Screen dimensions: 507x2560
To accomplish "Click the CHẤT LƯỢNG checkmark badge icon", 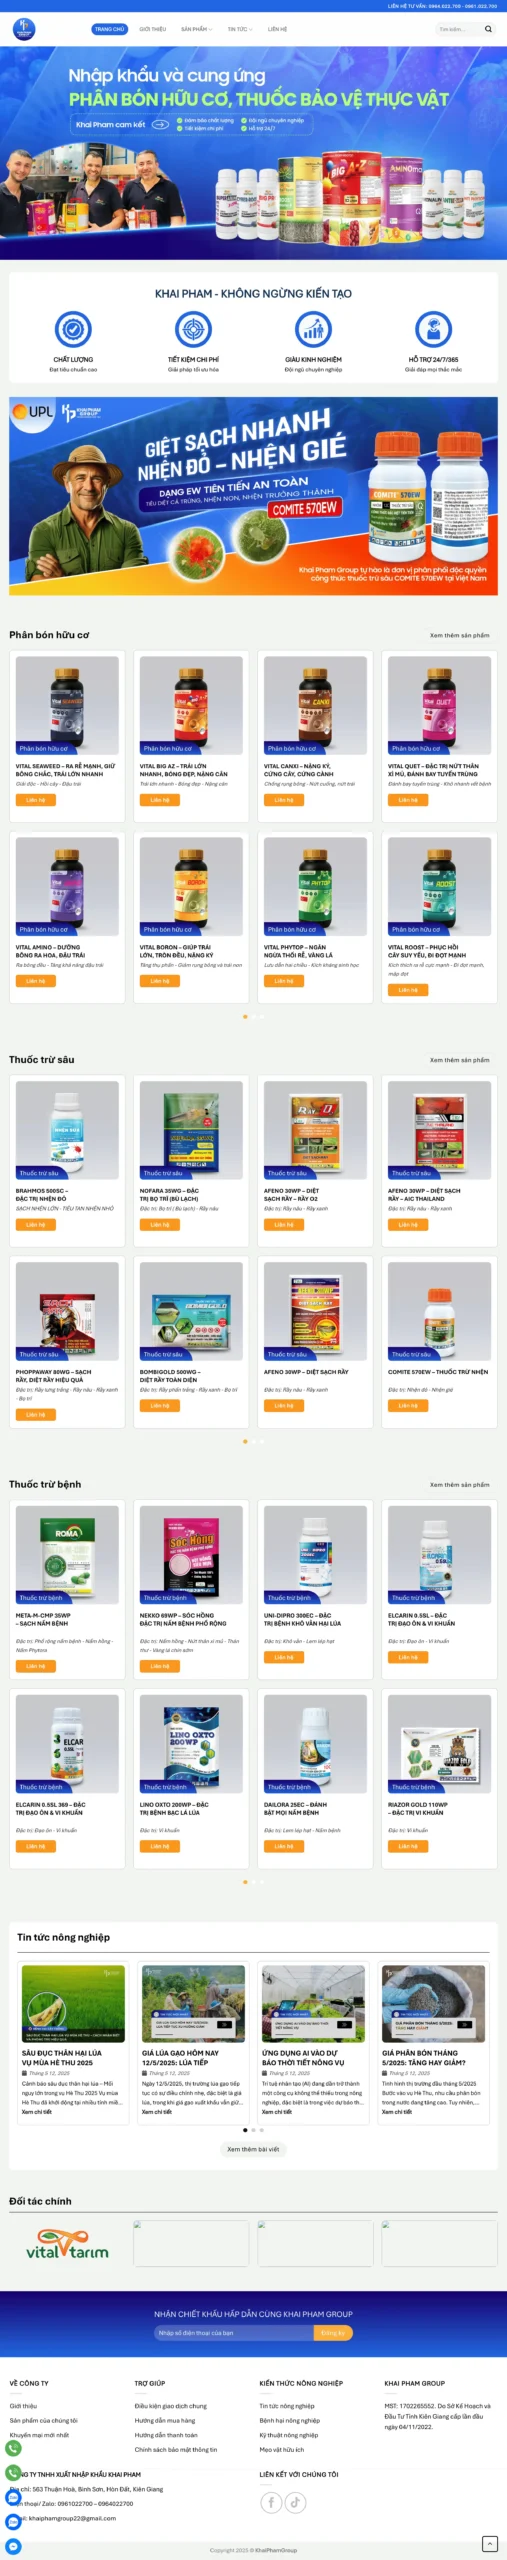I will tap(73, 329).
